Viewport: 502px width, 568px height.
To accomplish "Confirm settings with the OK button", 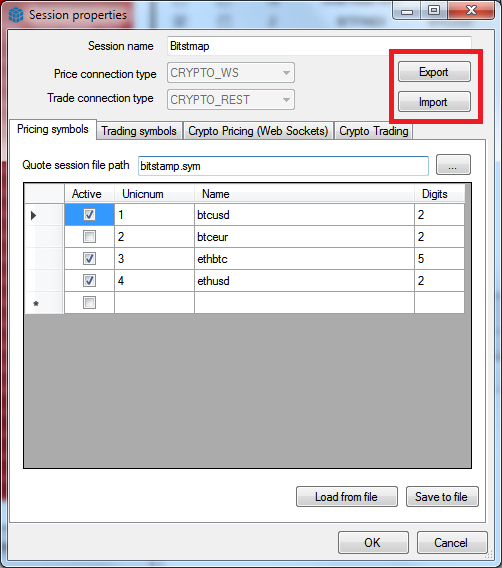I will 373,543.
